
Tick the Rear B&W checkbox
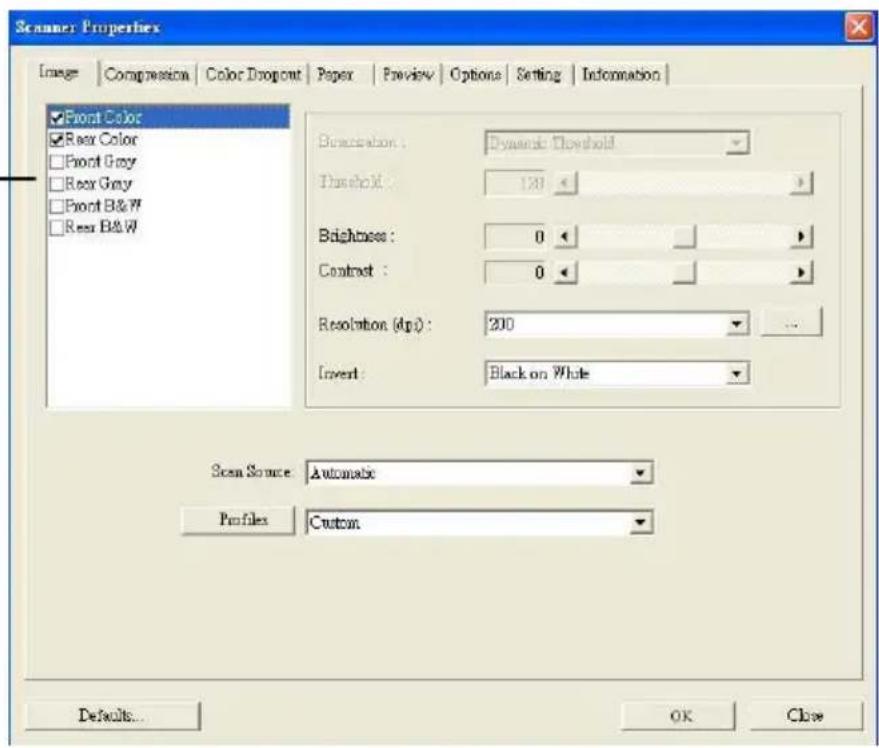57,228
